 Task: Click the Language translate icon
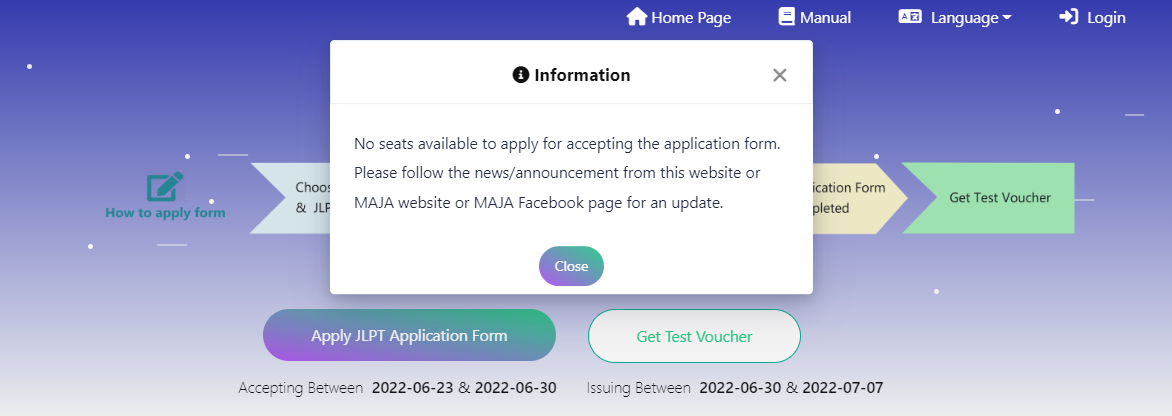click(x=910, y=16)
